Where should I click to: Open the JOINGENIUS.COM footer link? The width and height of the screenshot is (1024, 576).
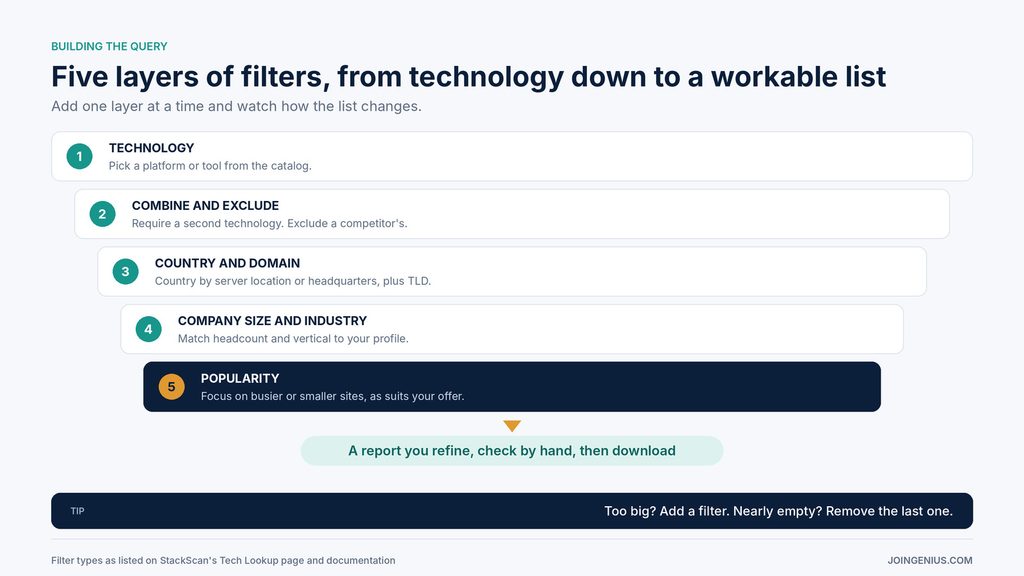(x=930, y=560)
